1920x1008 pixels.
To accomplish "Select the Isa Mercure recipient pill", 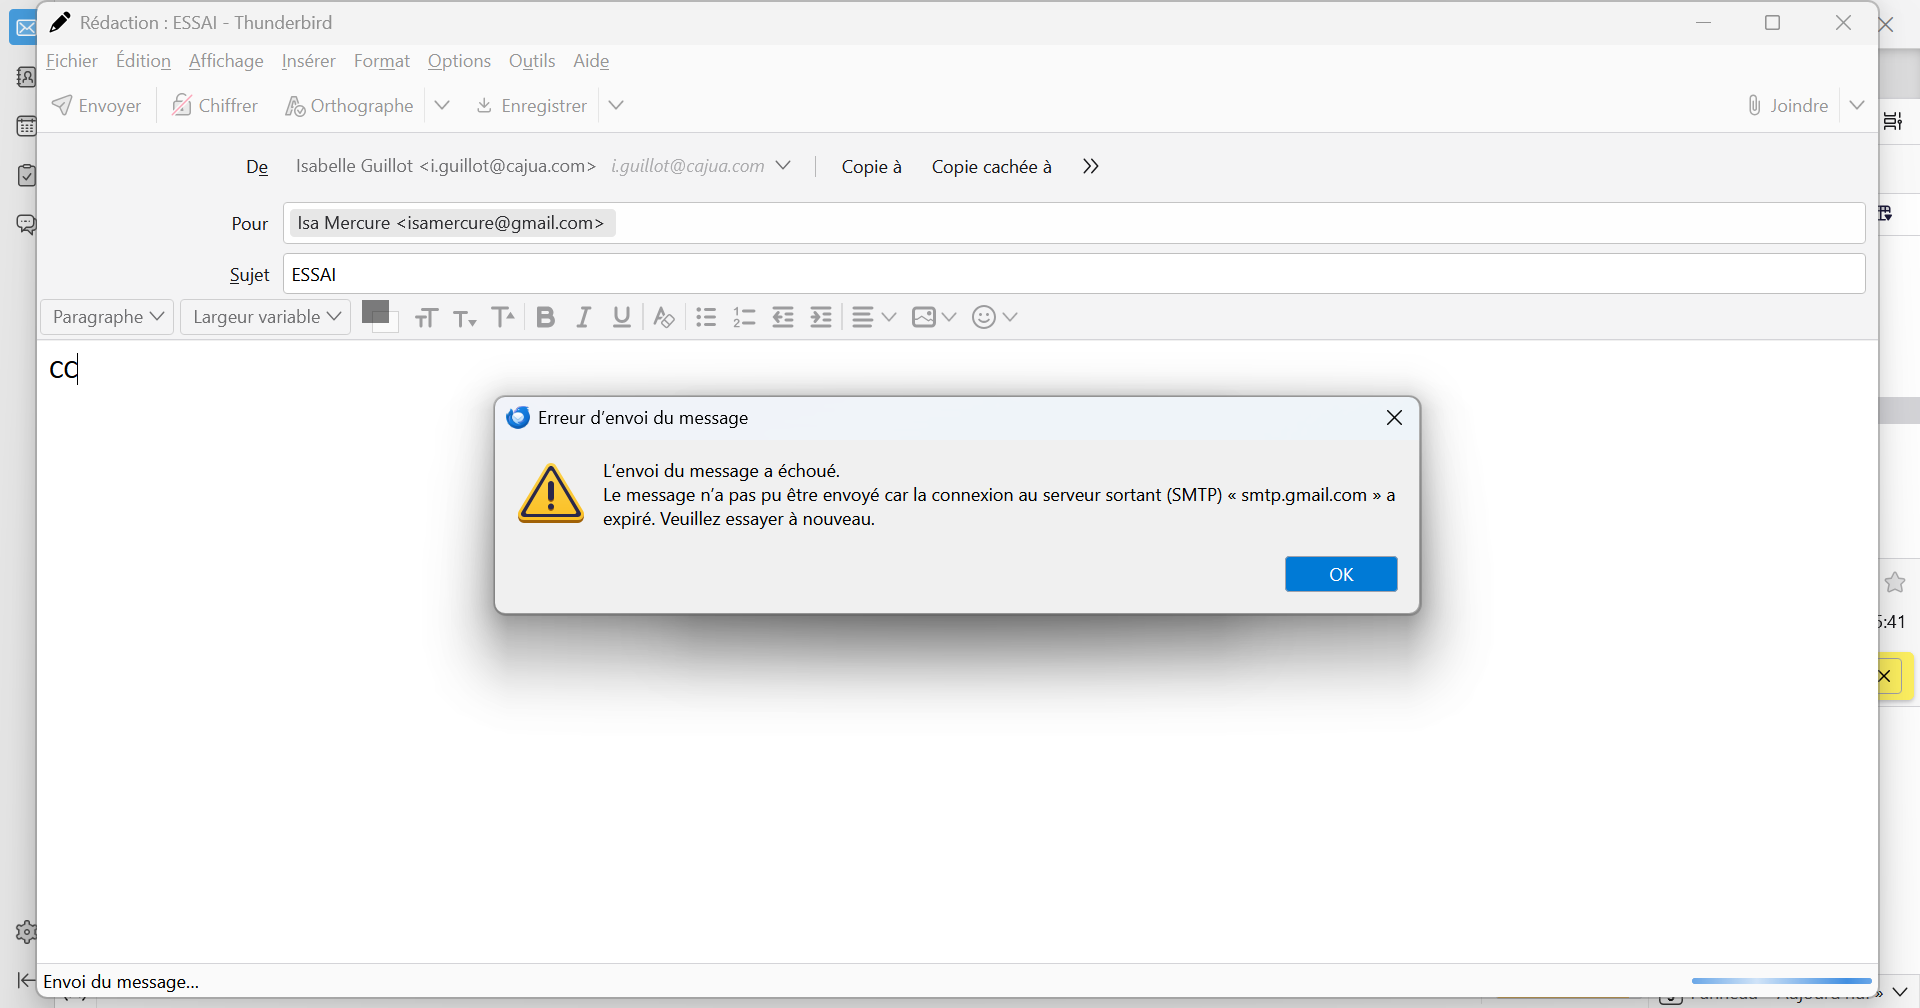I will tap(452, 223).
